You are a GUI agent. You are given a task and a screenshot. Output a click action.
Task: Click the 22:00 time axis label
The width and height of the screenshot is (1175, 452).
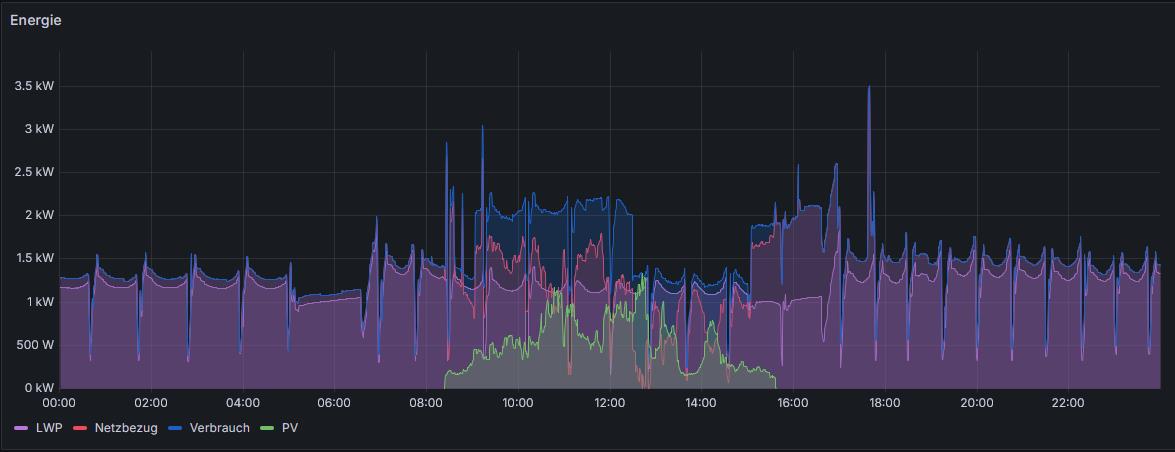[x=1068, y=403]
